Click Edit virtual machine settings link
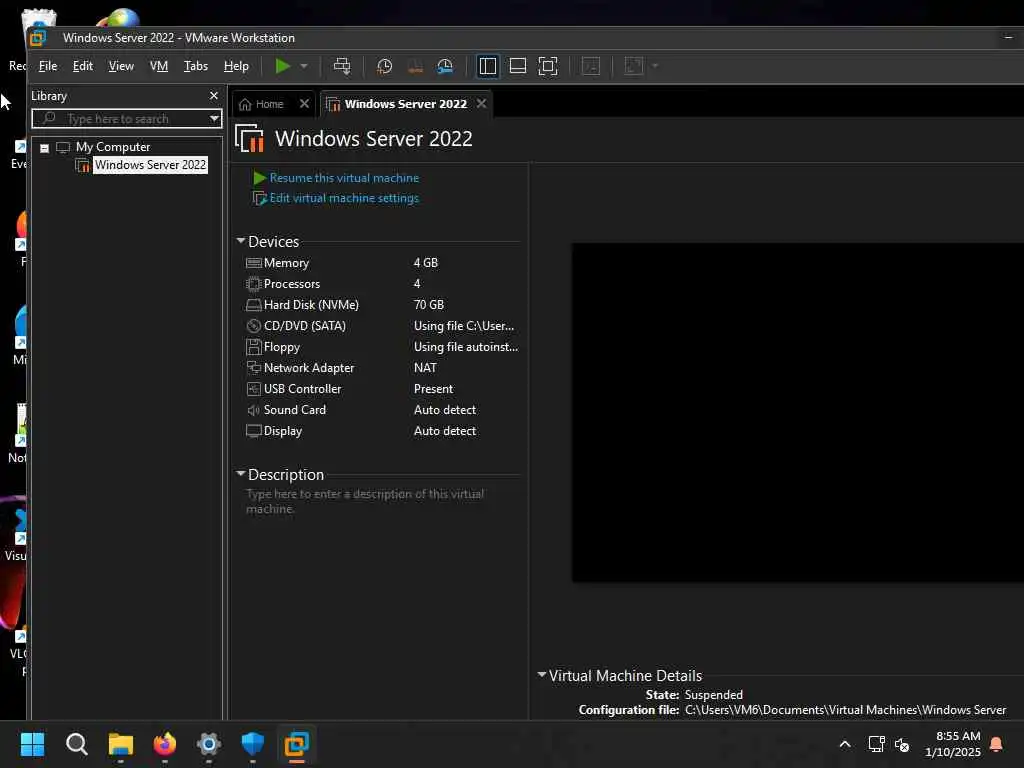Viewport: 1024px width, 768px height. (x=344, y=198)
